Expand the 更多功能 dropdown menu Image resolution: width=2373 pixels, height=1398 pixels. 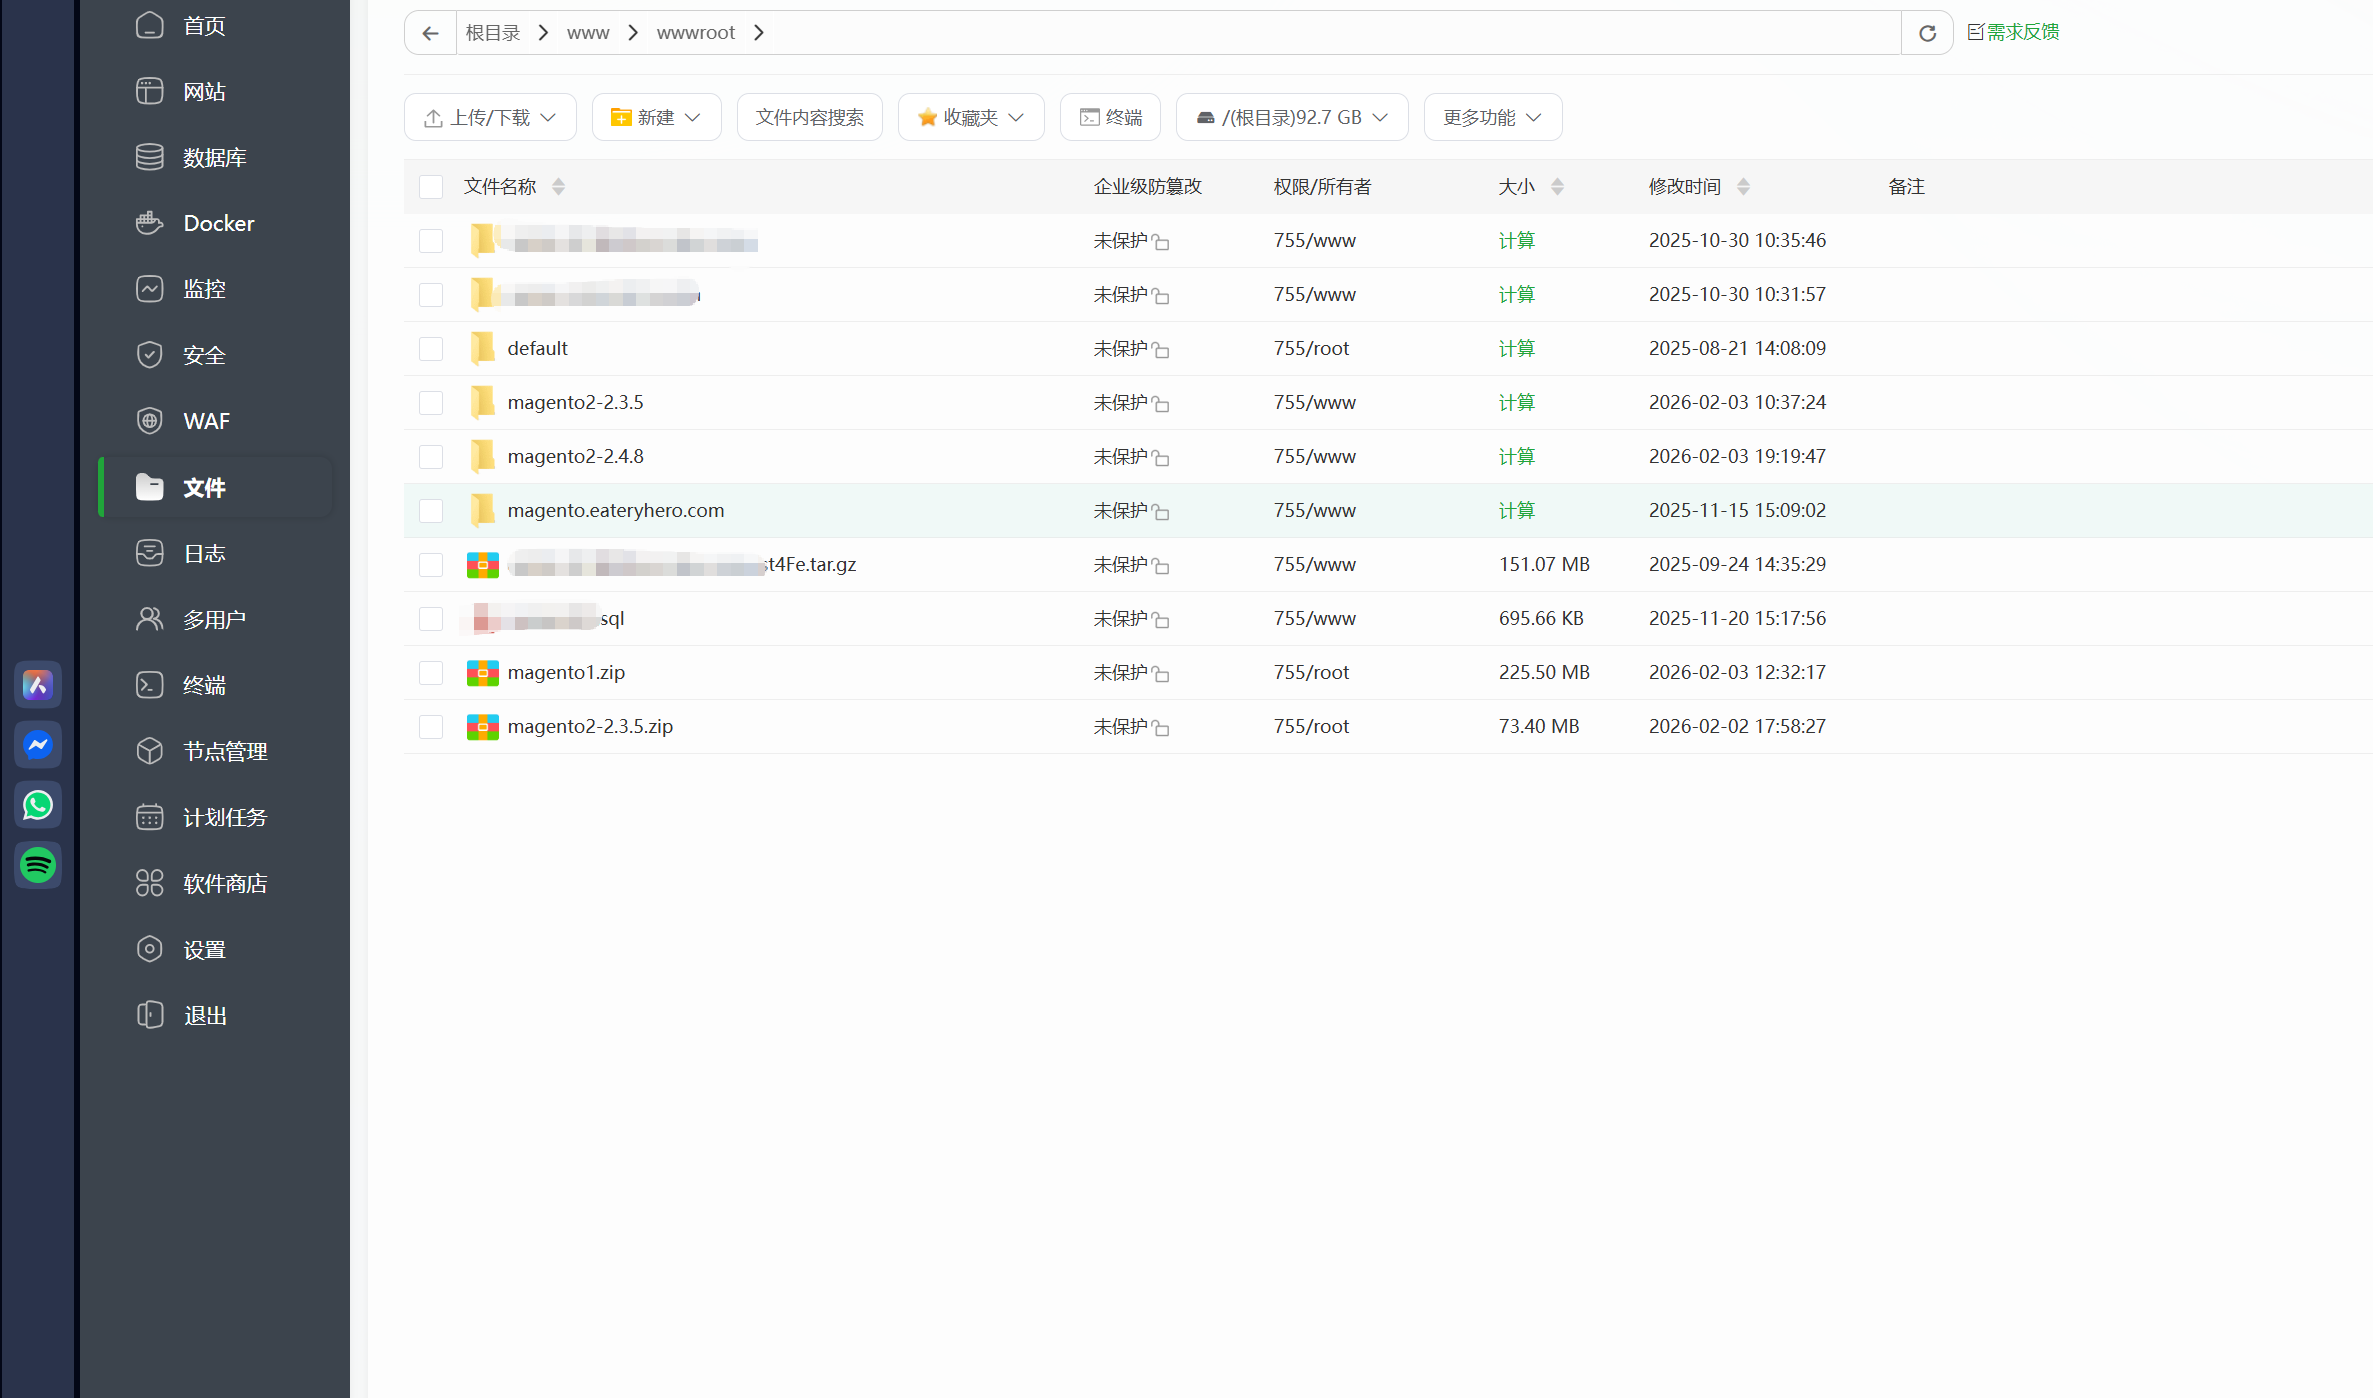(1492, 117)
